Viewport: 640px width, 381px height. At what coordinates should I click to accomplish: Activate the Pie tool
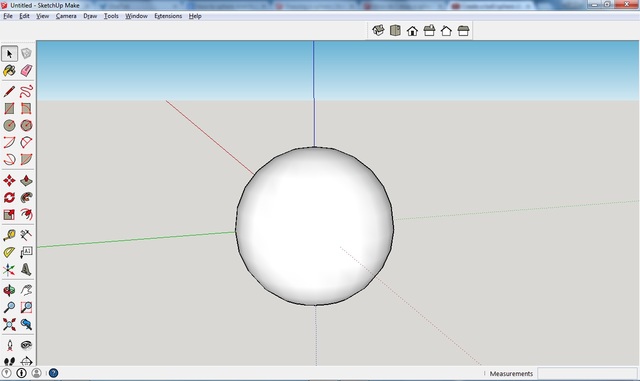(26, 159)
